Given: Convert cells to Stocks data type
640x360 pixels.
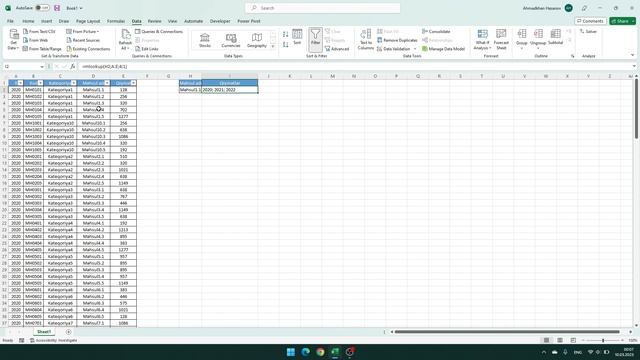Looking at the screenshot, I should [205, 40].
